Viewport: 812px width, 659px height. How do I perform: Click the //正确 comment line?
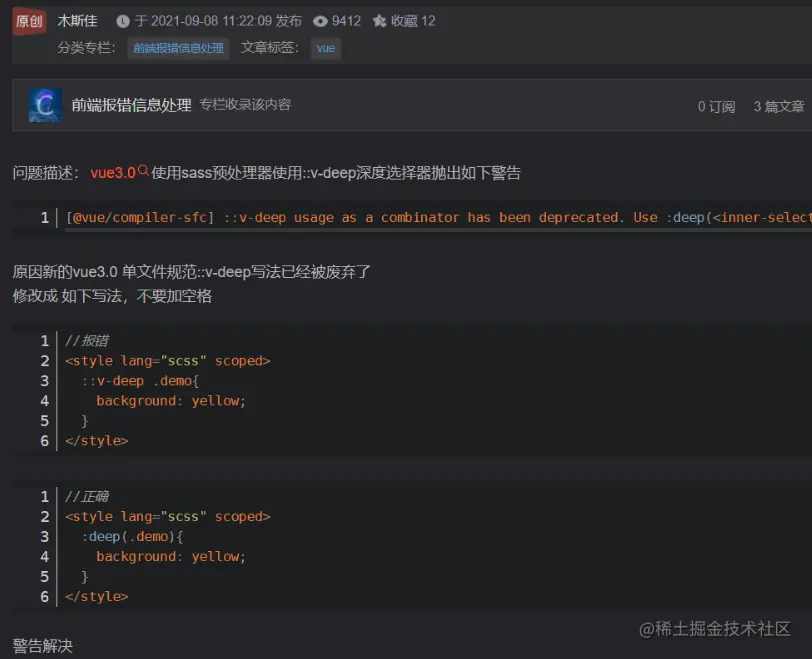(86, 496)
